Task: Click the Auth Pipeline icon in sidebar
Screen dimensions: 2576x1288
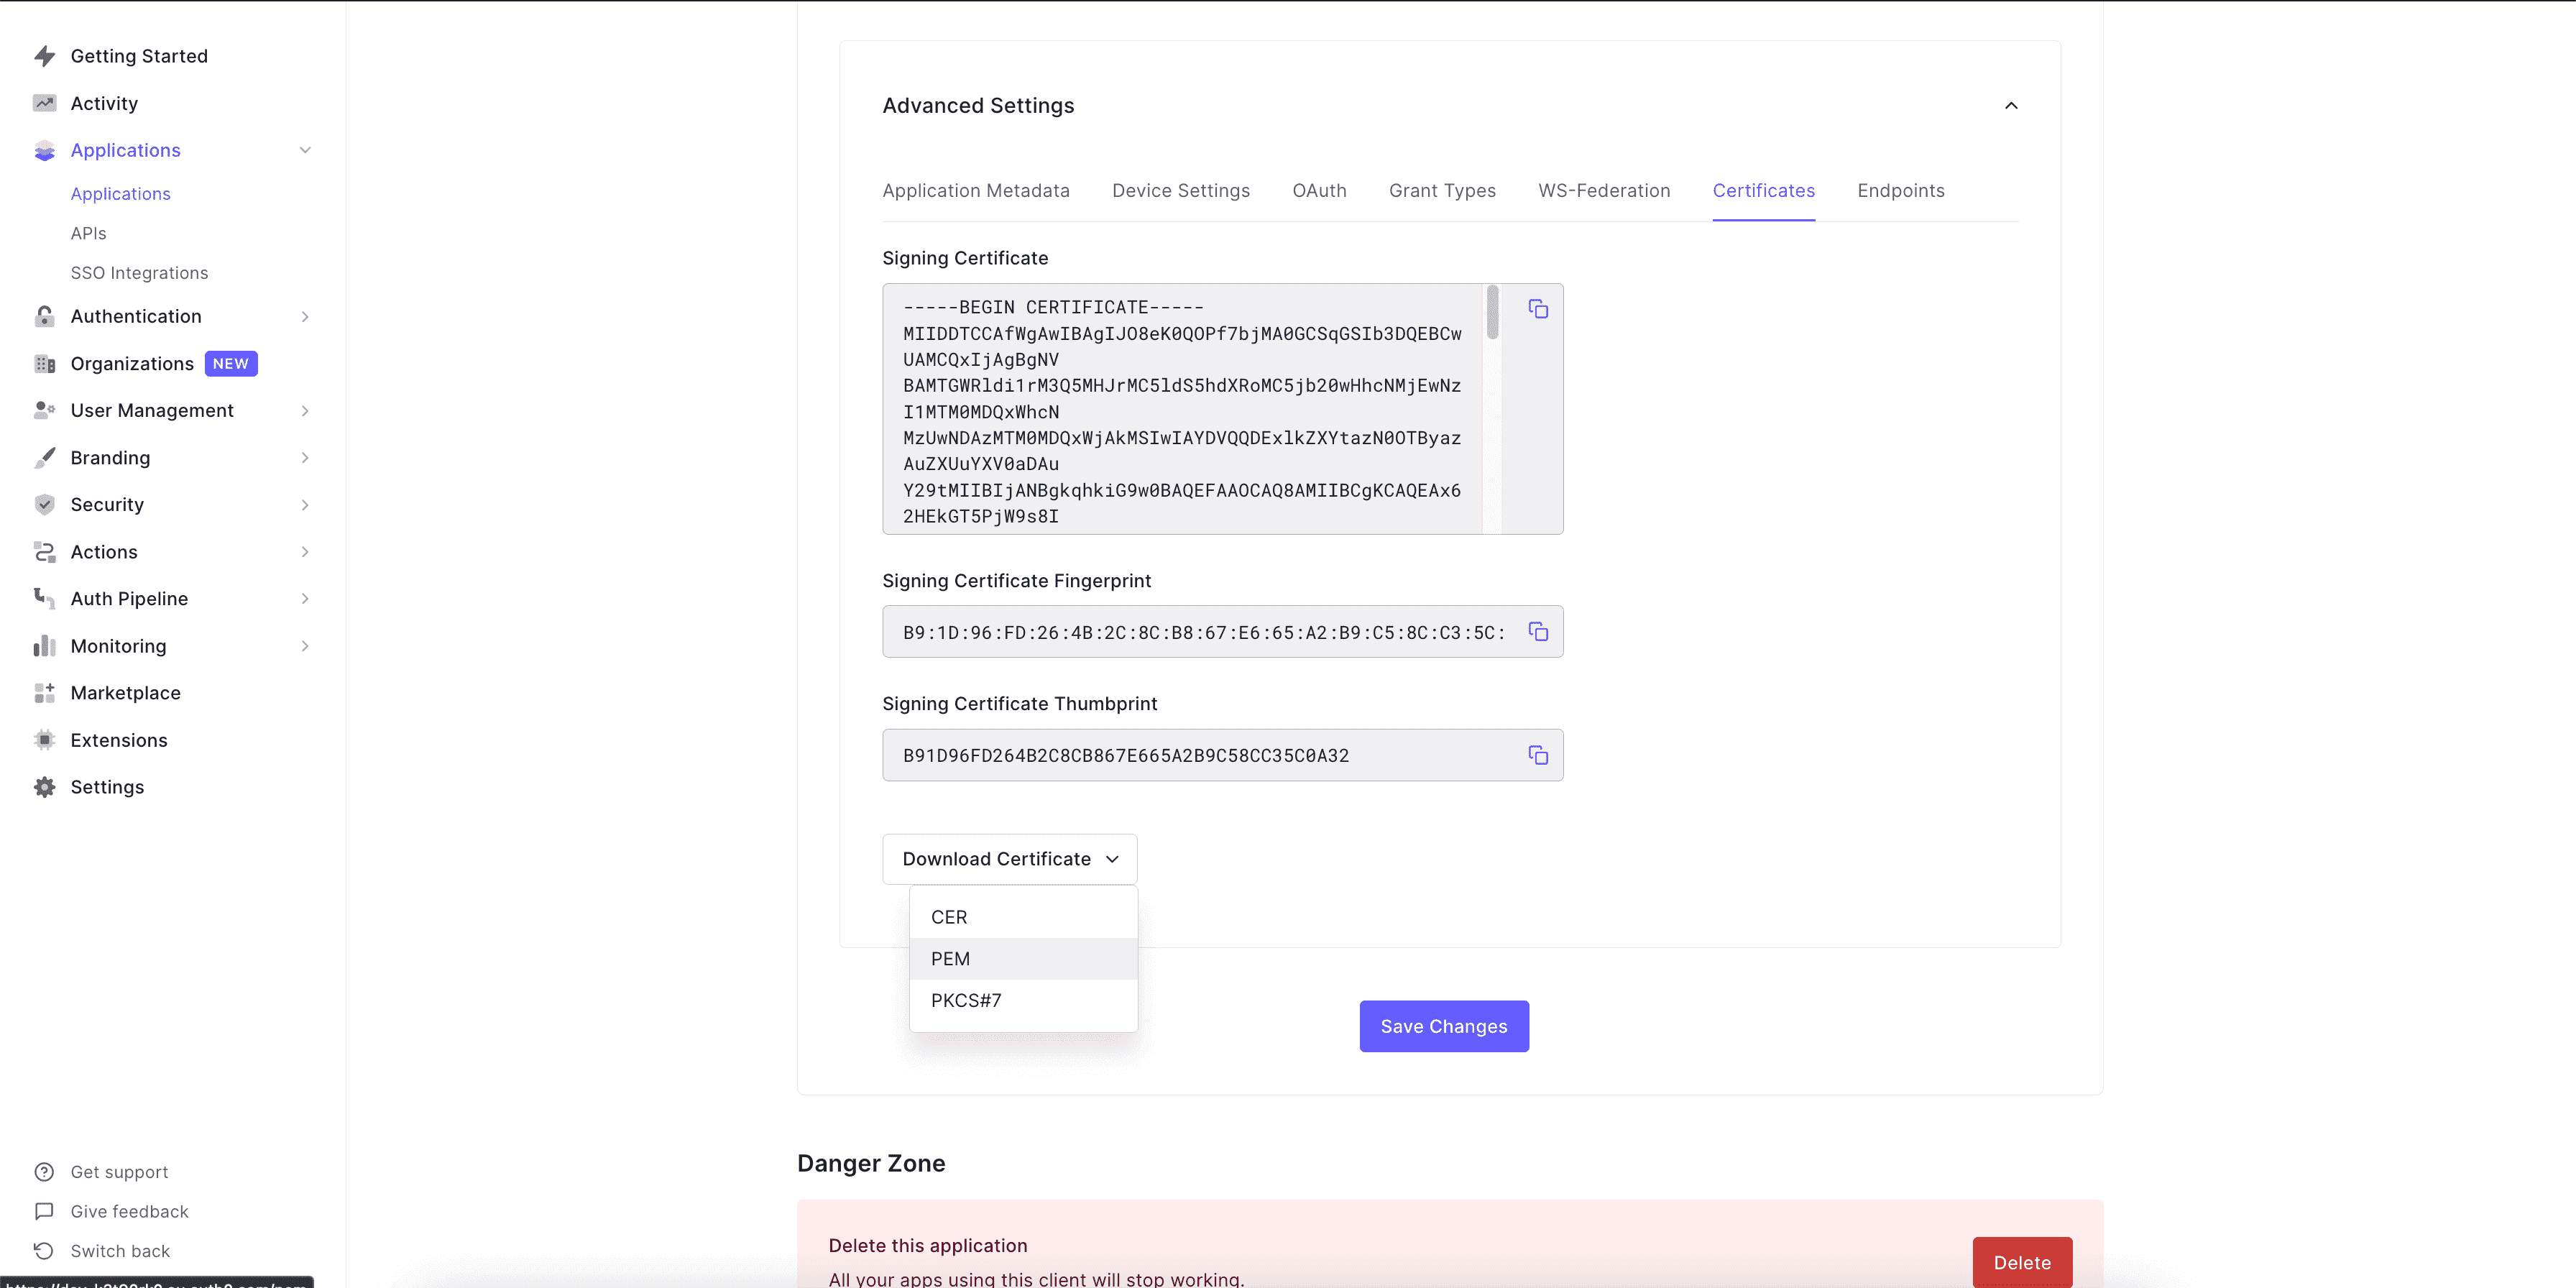Action: (x=45, y=597)
